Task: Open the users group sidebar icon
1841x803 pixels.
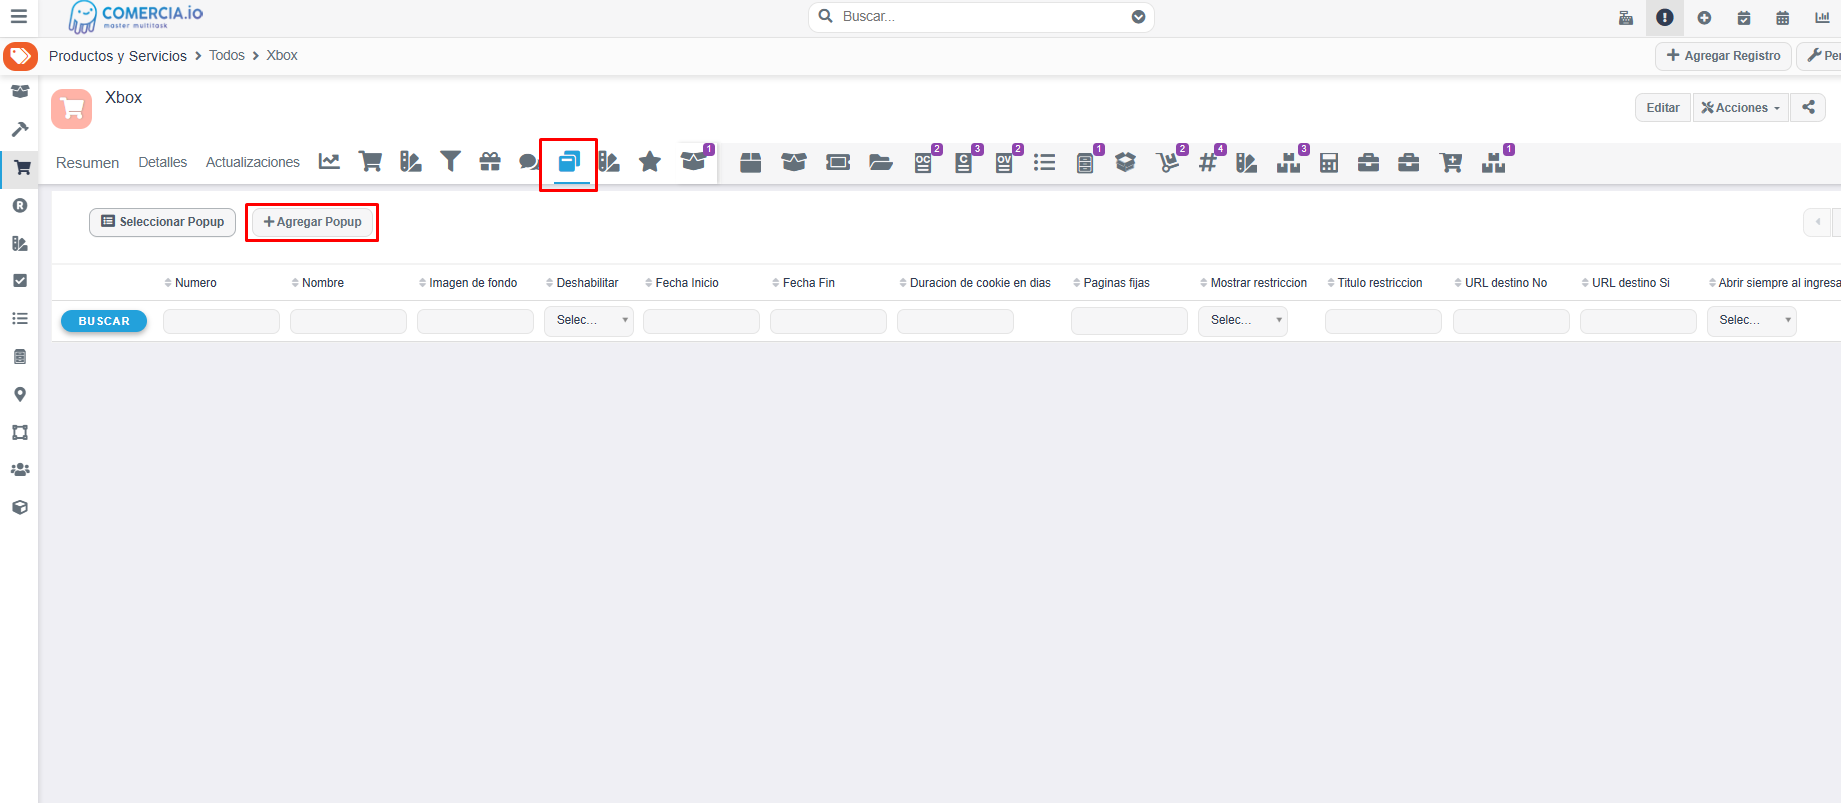Action: pos(20,470)
